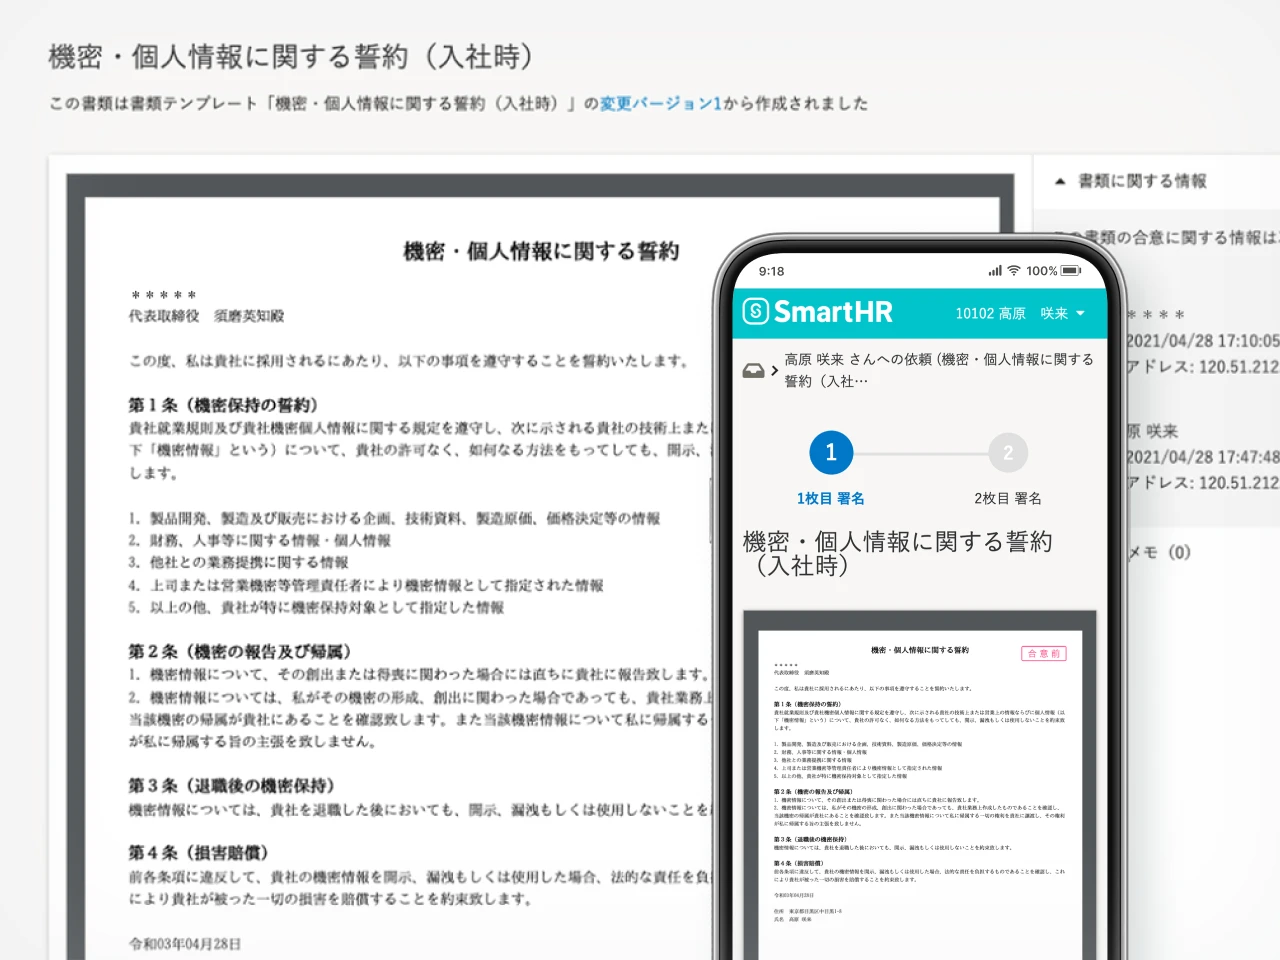1280x960 pixels.
Task: Click the document heading 機密・個人情報に関する誓約
Action: 541,251
